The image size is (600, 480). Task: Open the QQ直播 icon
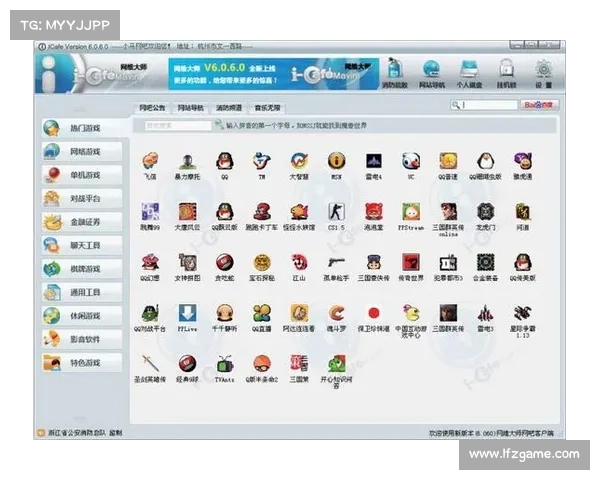tap(262, 313)
